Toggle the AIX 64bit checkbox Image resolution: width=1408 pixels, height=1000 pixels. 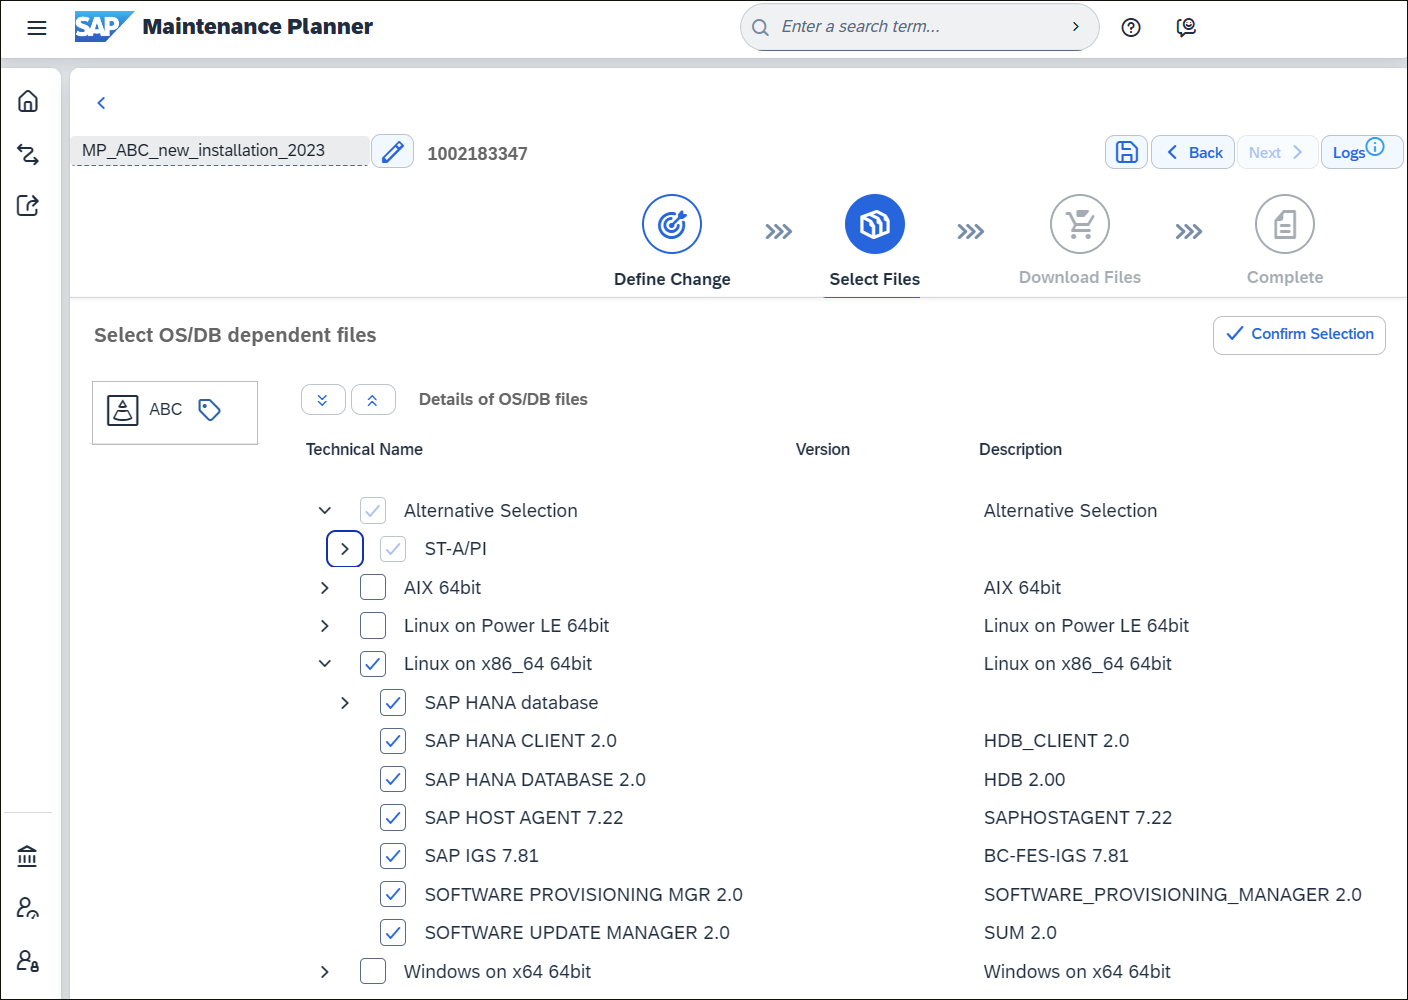(x=373, y=587)
